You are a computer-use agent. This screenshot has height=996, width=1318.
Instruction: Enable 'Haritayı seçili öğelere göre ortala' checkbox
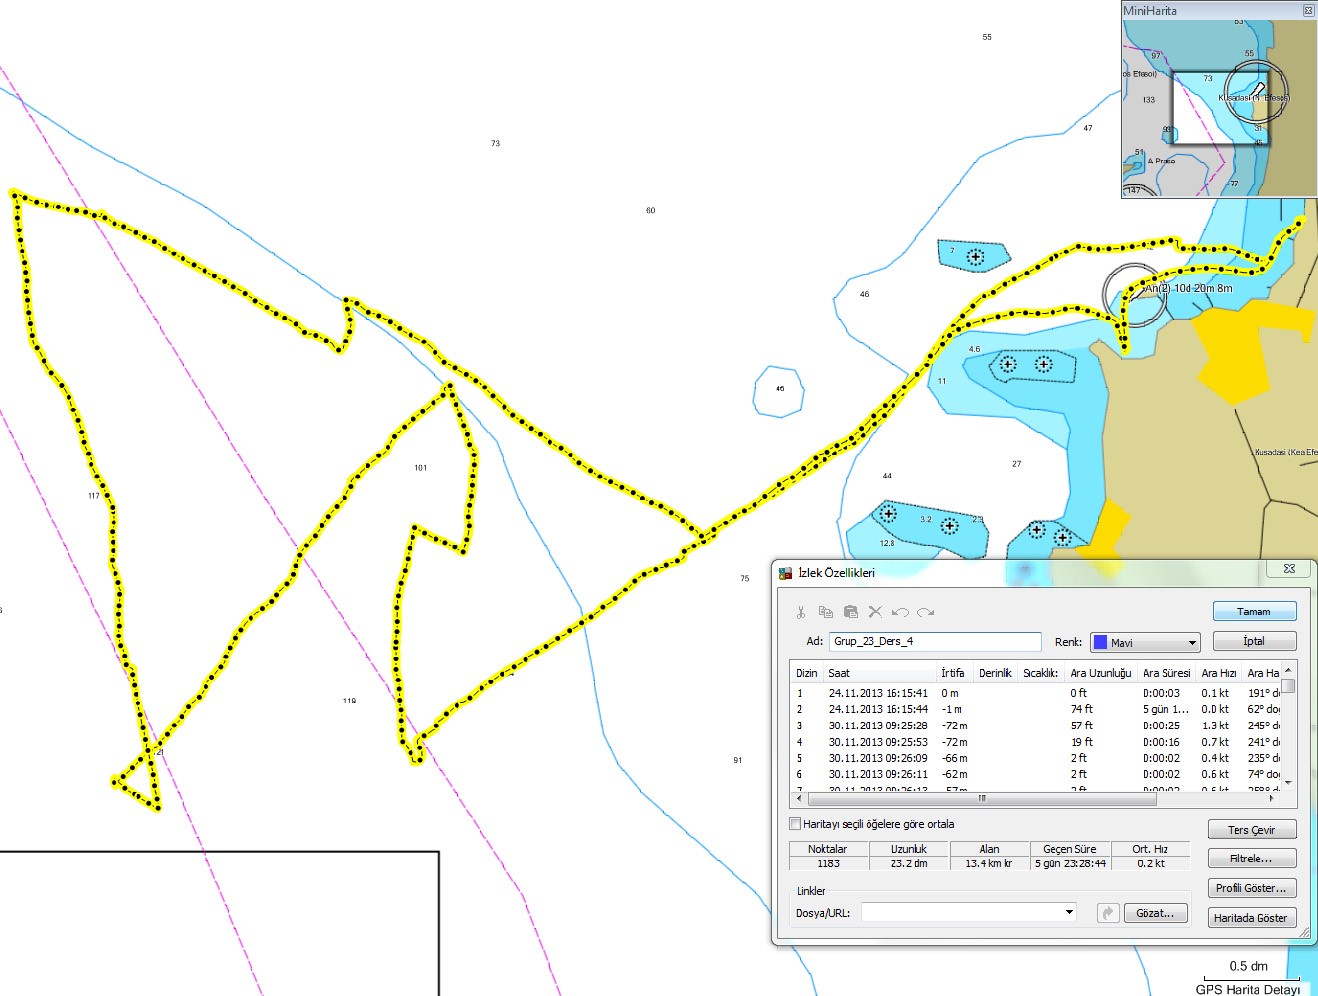tap(795, 824)
